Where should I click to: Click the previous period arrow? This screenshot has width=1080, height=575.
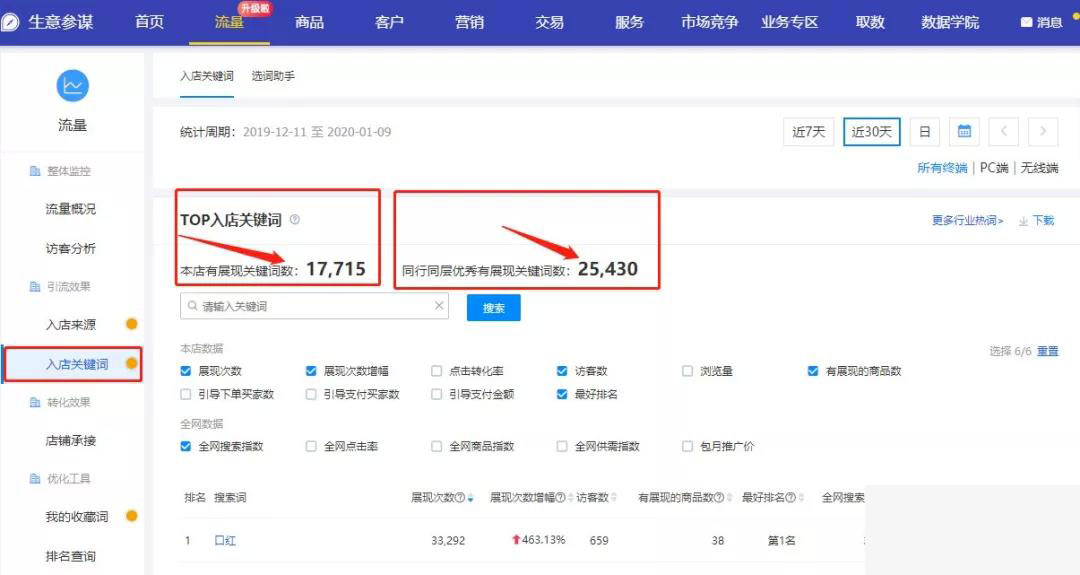pyautogui.click(x=1003, y=132)
